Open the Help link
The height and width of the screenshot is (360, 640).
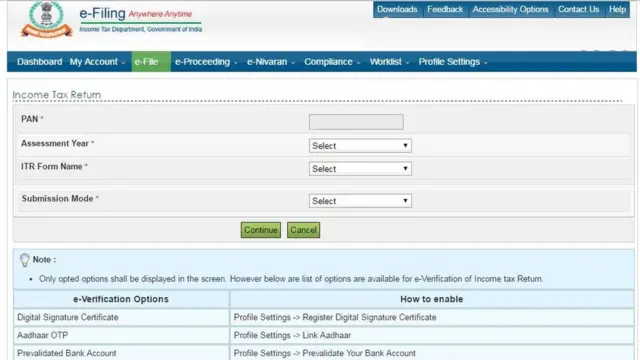coord(617,9)
